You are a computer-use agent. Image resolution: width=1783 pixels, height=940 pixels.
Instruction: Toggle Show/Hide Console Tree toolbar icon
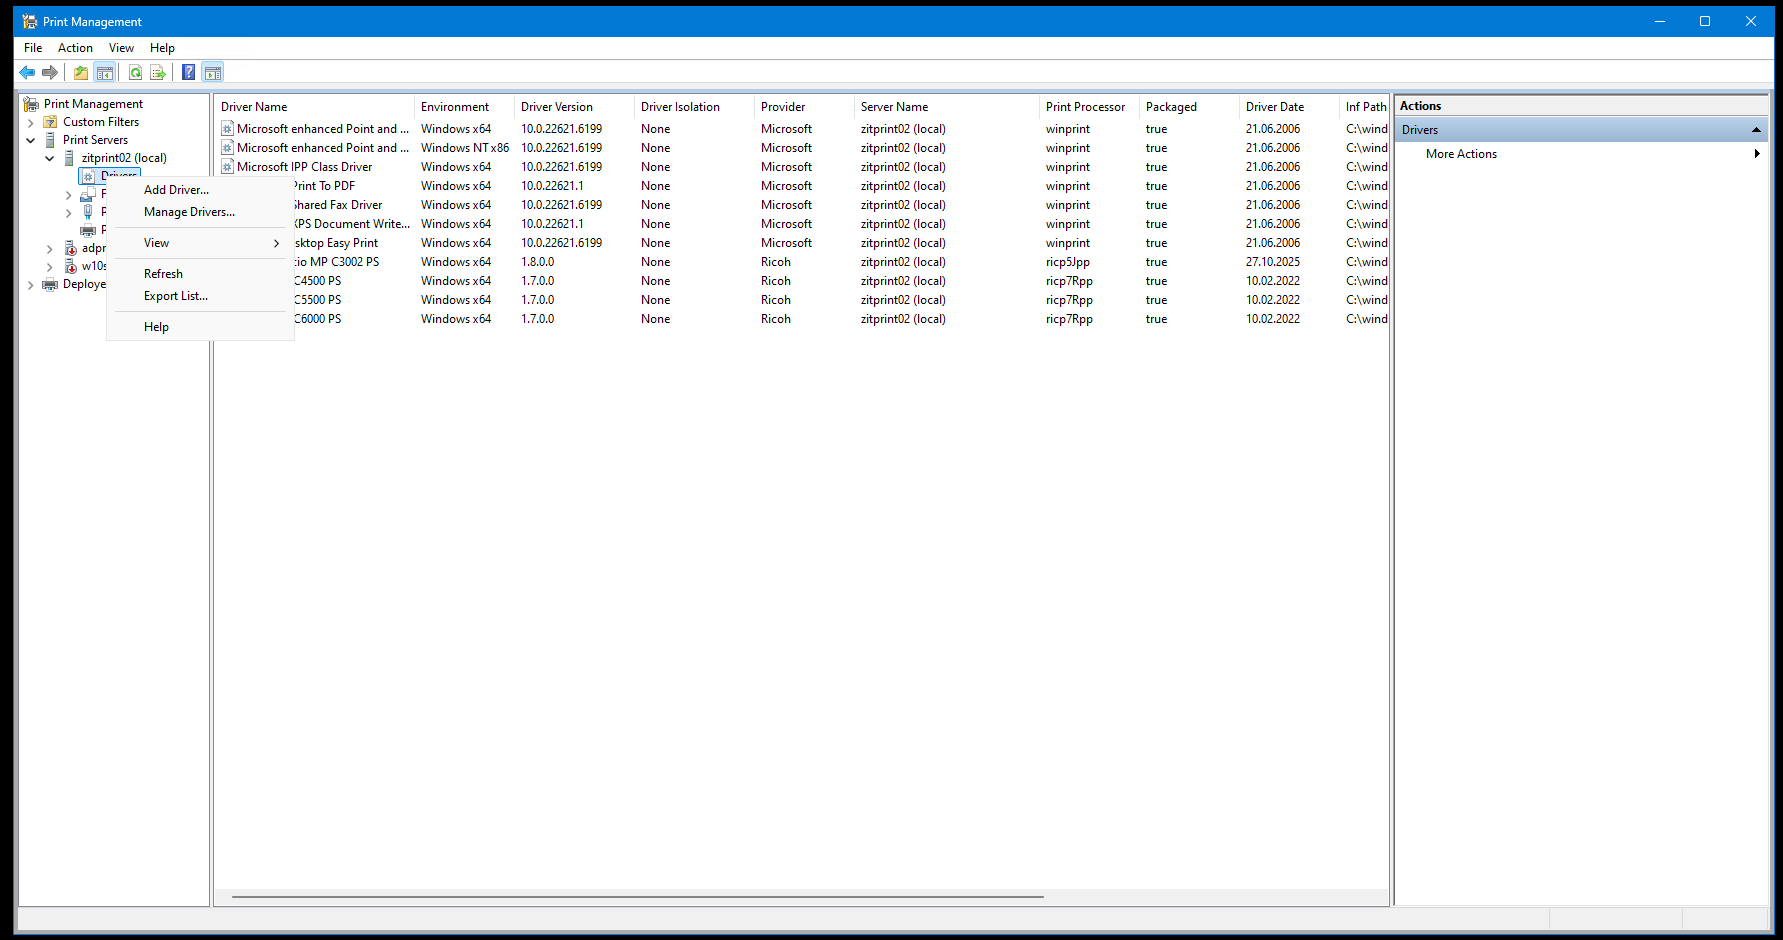(105, 72)
